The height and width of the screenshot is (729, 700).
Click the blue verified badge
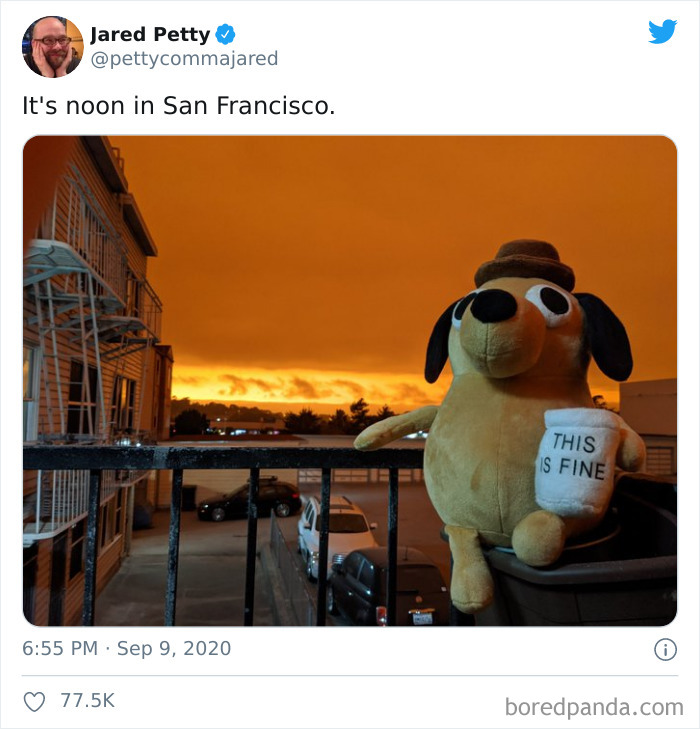(225, 34)
